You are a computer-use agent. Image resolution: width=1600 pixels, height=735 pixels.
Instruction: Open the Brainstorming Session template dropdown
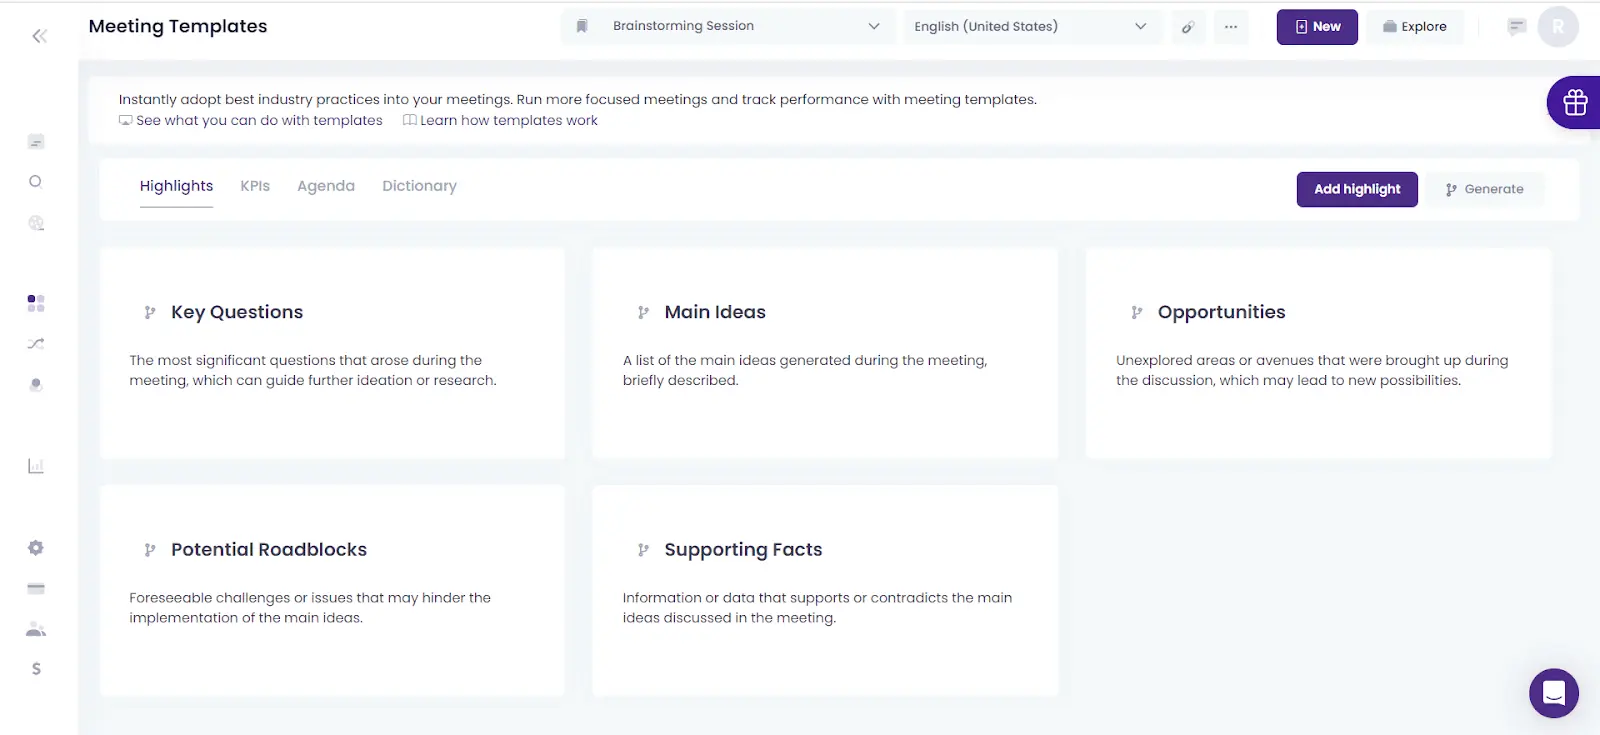coord(728,26)
